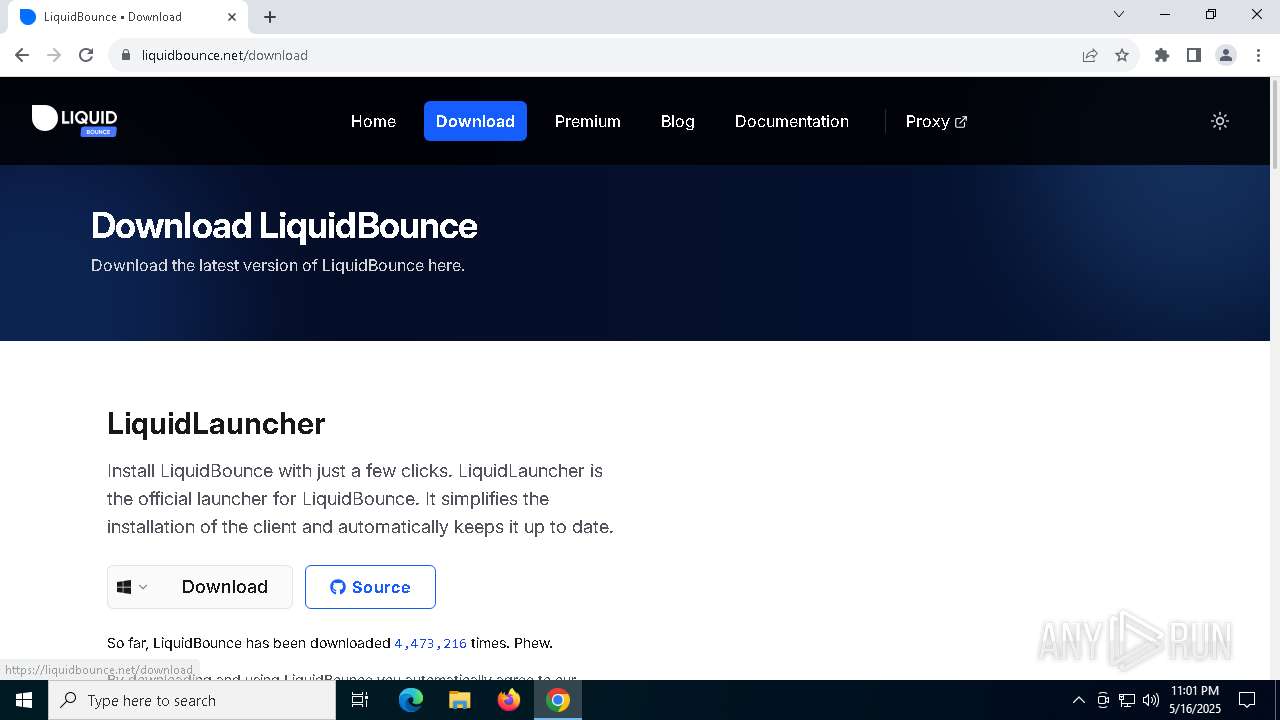Screen dimensions: 1280x720
Task: Show hidden system tray icons
Action: (1078, 700)
